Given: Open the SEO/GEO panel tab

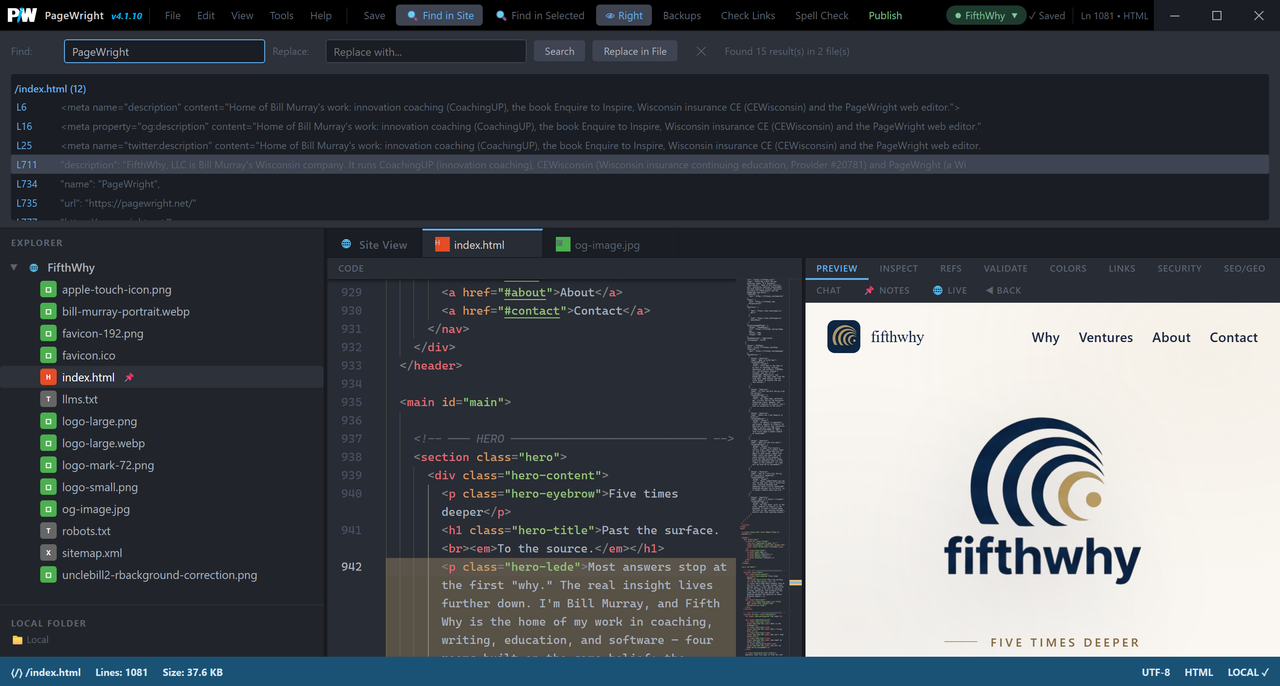Looking at the screenshot, I should 1244,268.
